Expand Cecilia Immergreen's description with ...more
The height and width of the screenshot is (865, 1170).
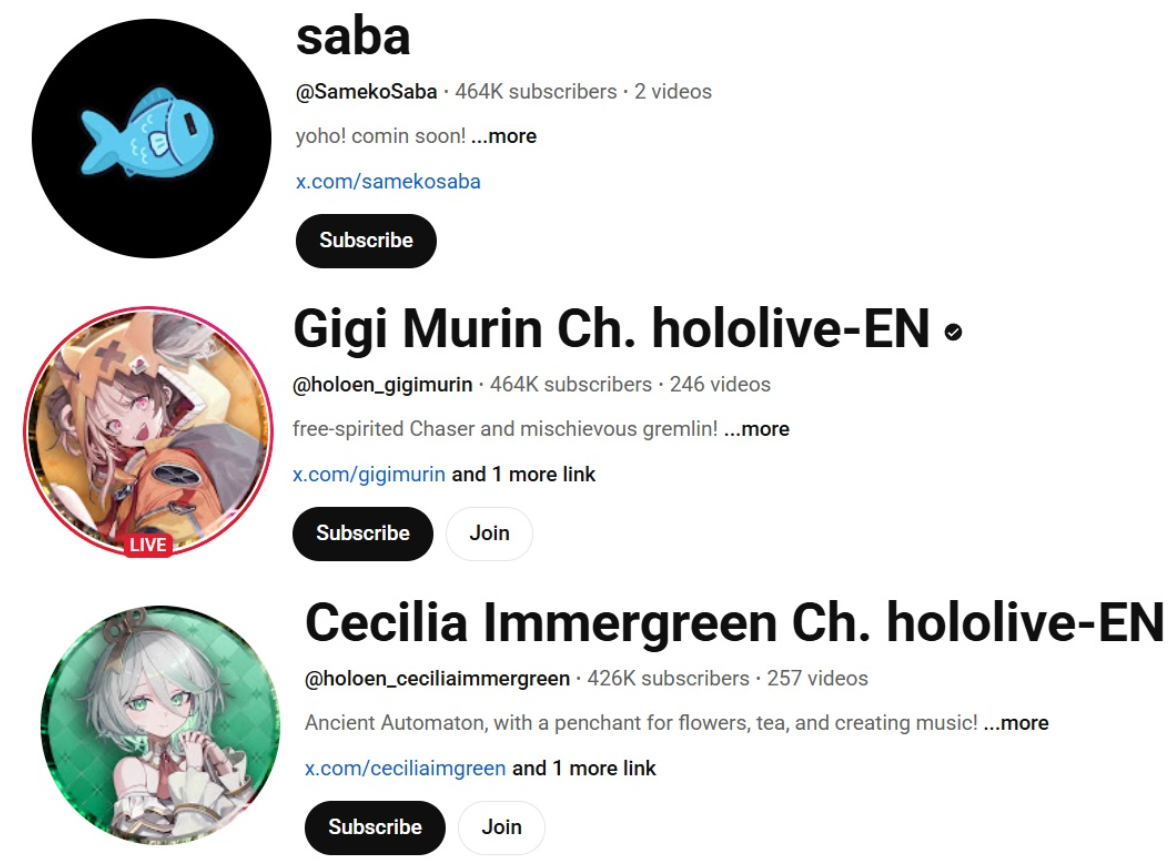click(1016, 722)
